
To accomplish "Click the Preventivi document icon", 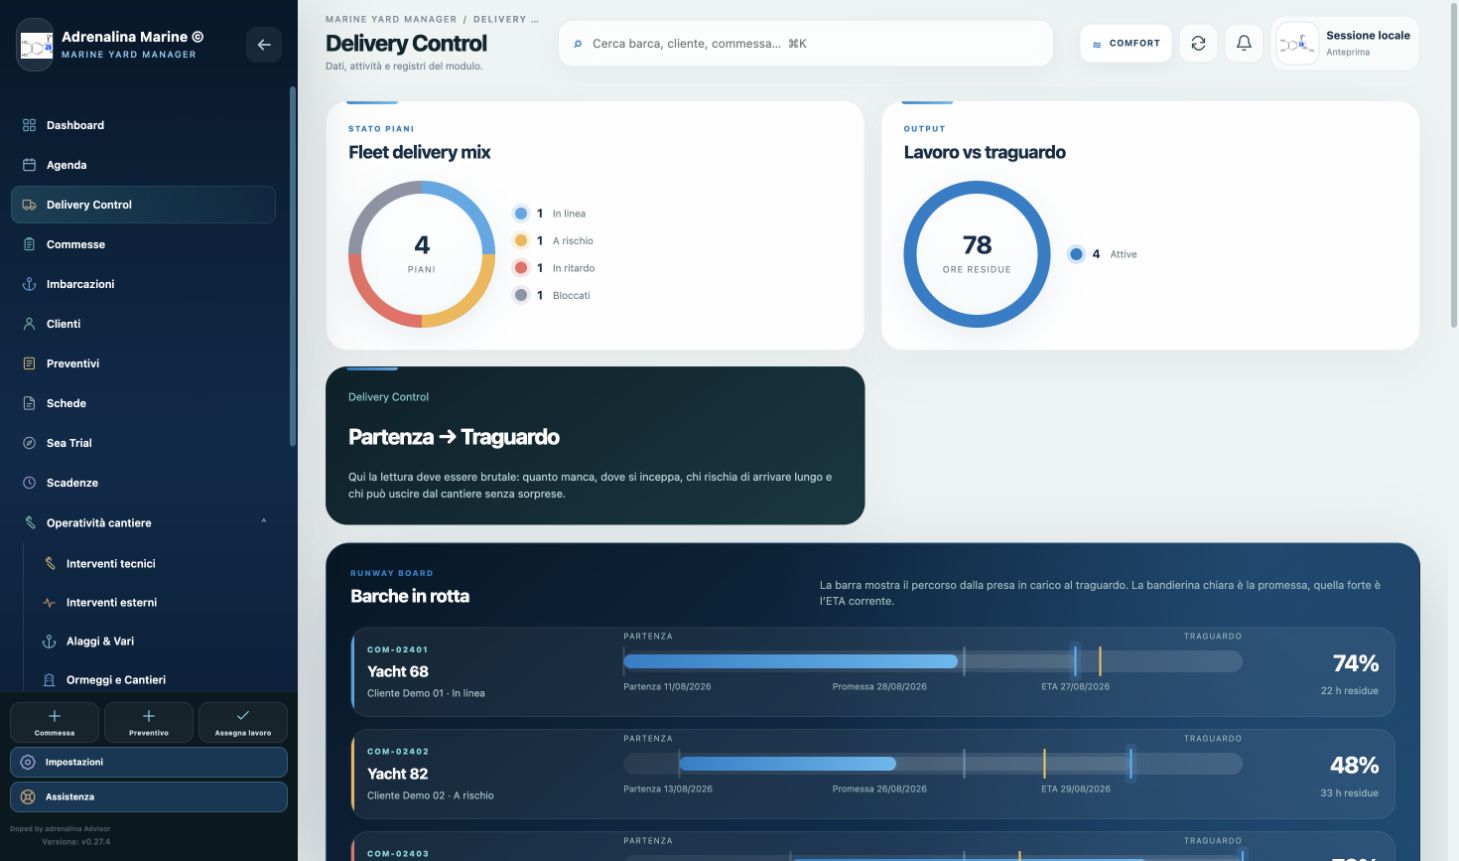I will (29, 363).
